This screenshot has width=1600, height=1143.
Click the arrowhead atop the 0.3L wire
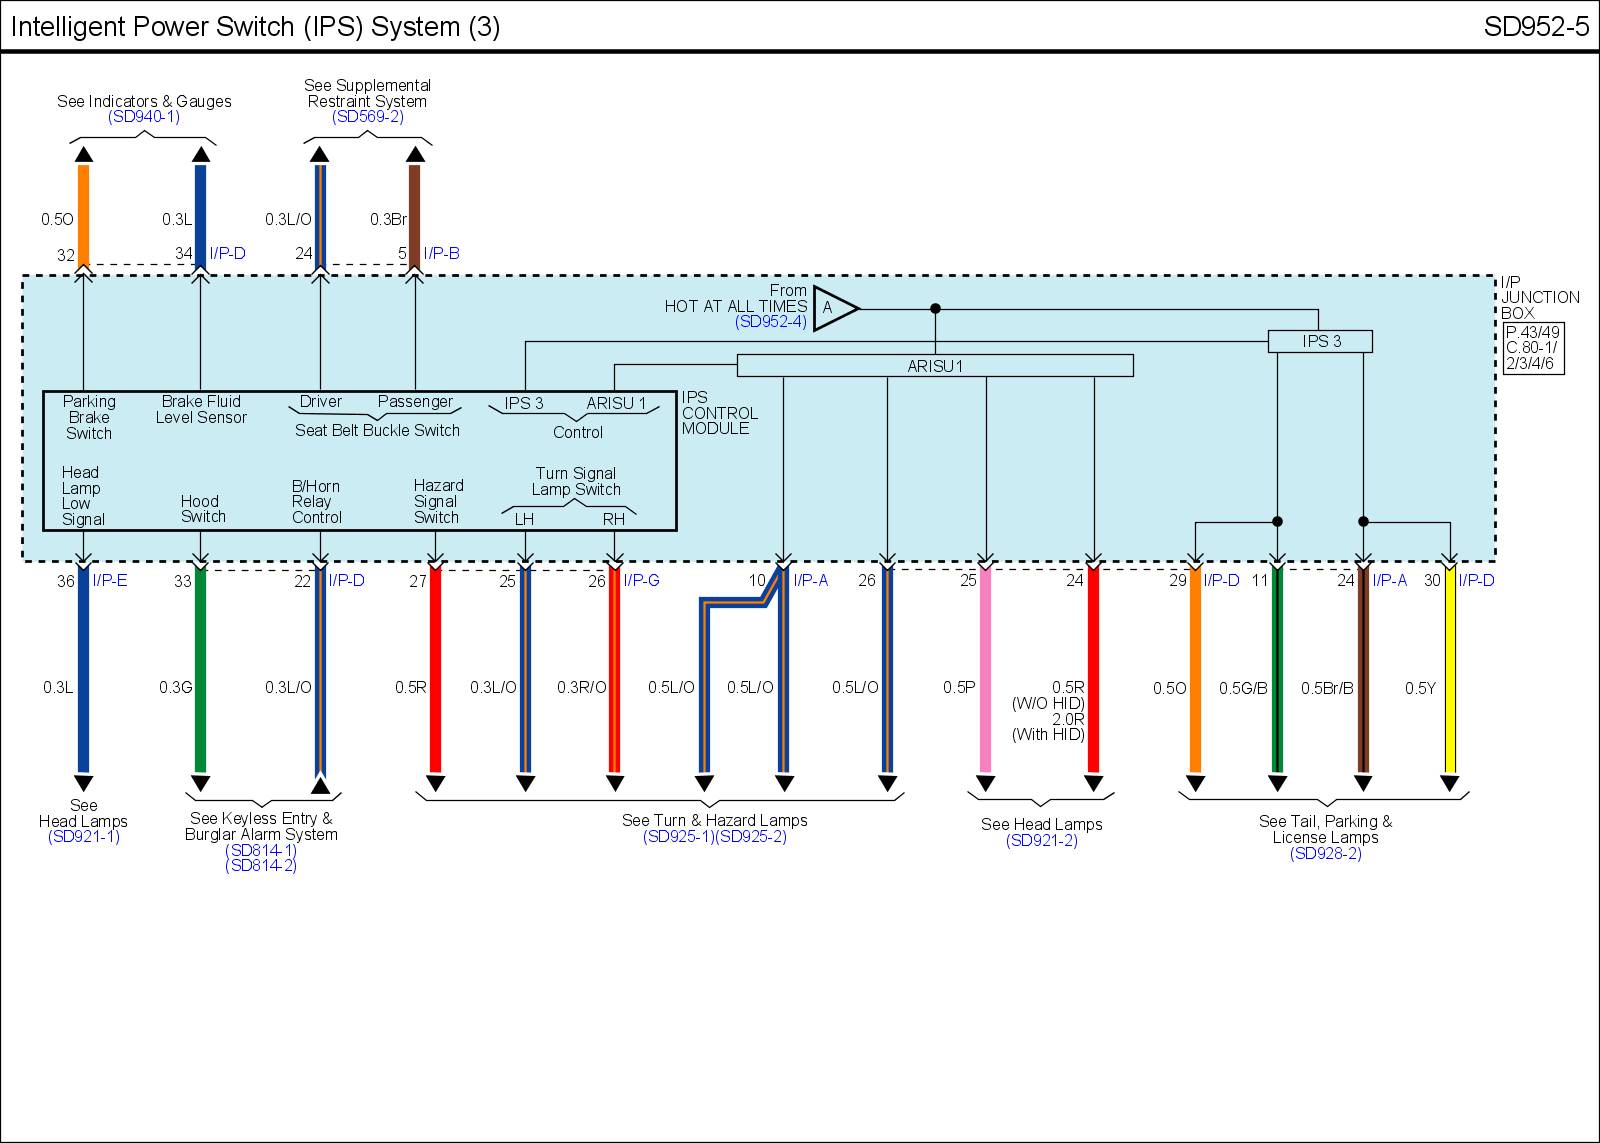point(200,154)
